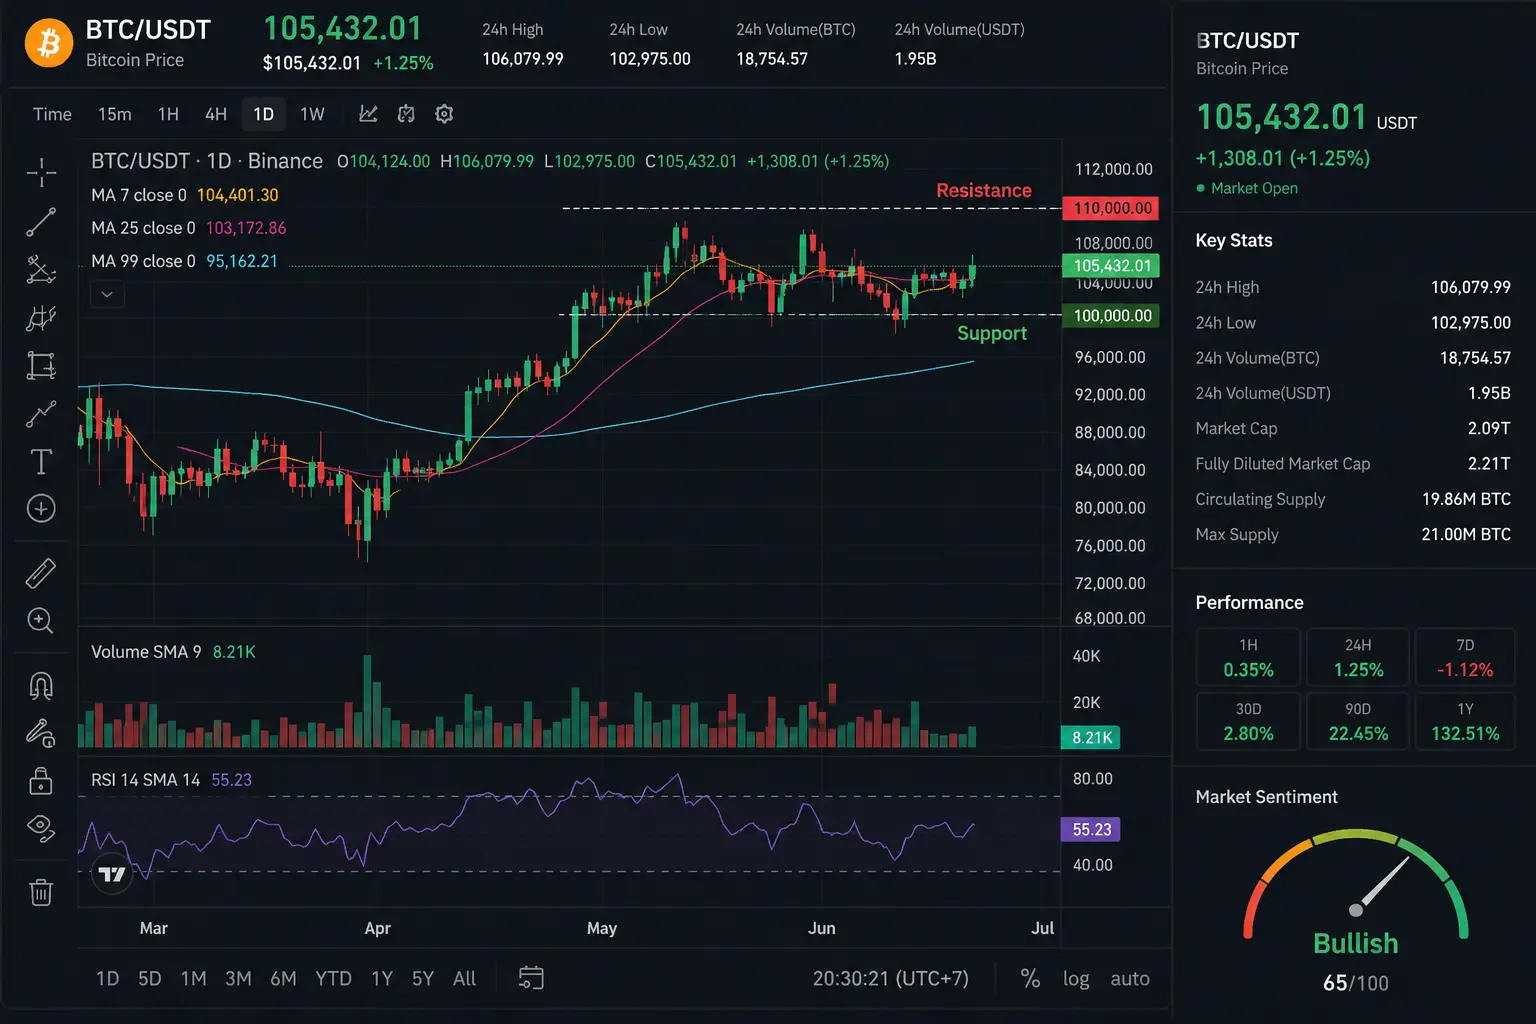Hide all drawings with eye icon
Screen dimensions: 1536x1024
coord(41,827)
